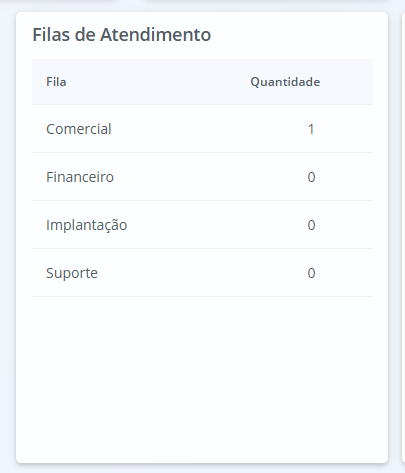
Task: Select the Fila column header
Action: click(56, 82)
